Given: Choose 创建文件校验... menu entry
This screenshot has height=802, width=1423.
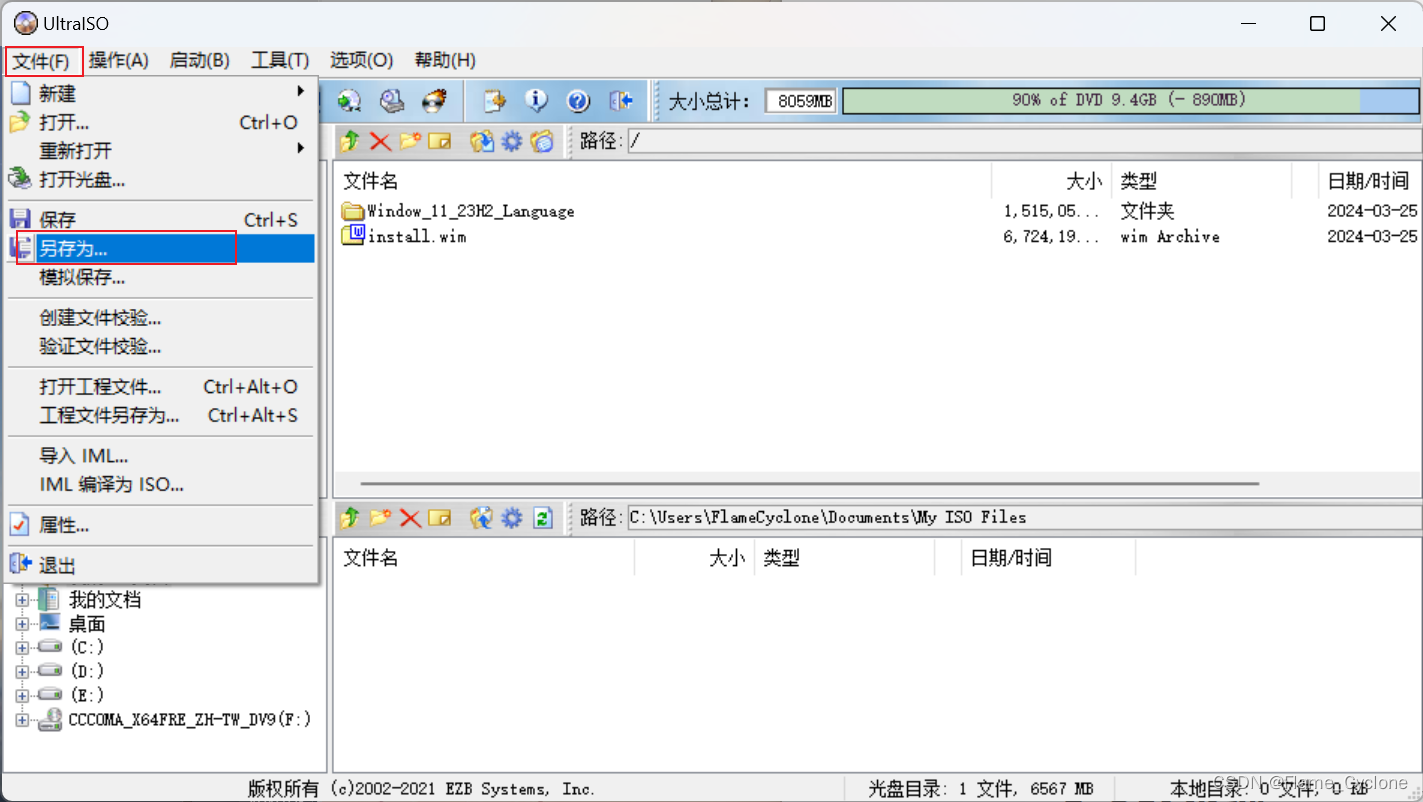Looking at the screenshot, I should point(161,318).
